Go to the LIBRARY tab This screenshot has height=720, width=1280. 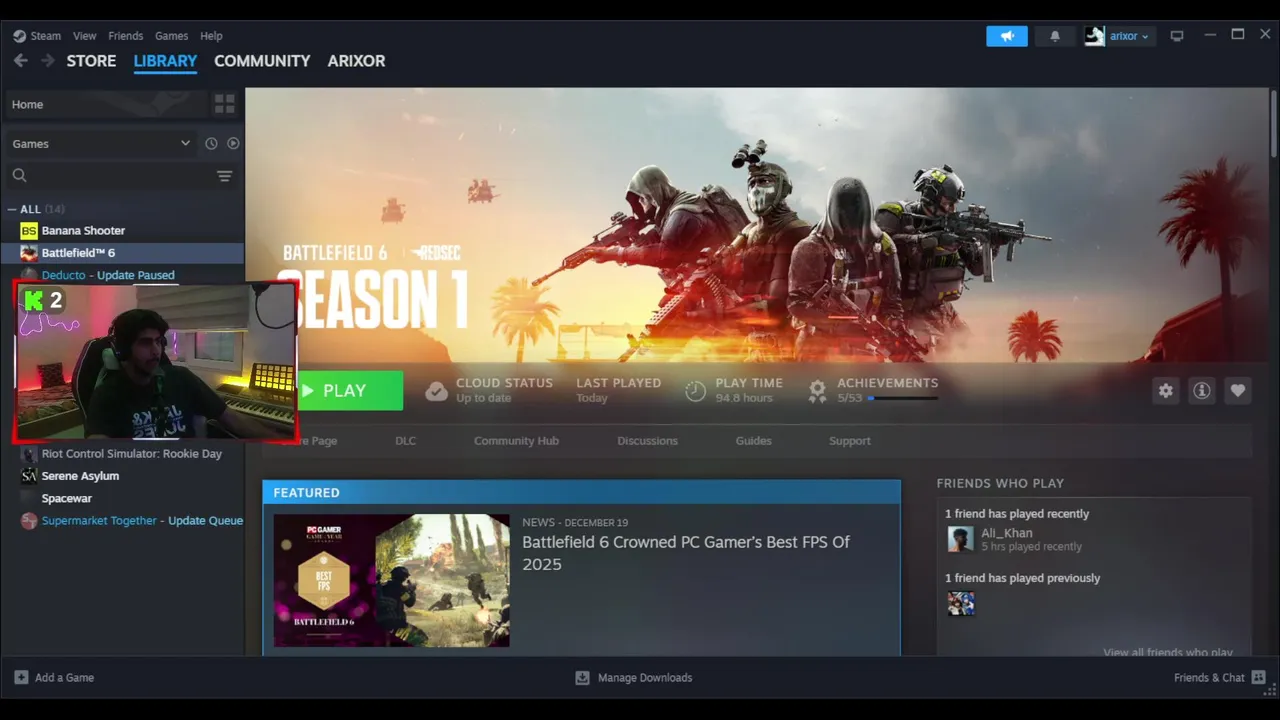tap(165, 61)
